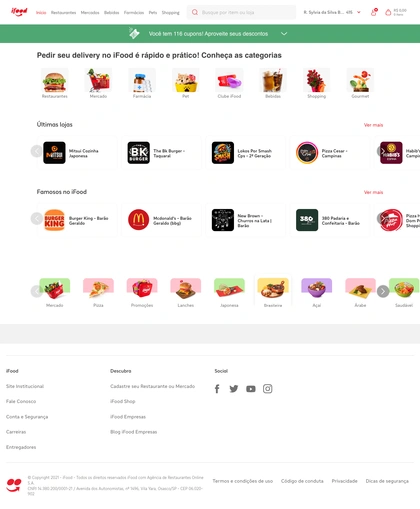
Task: Expand the coupons banner chevron
Action: pos(284,34)
